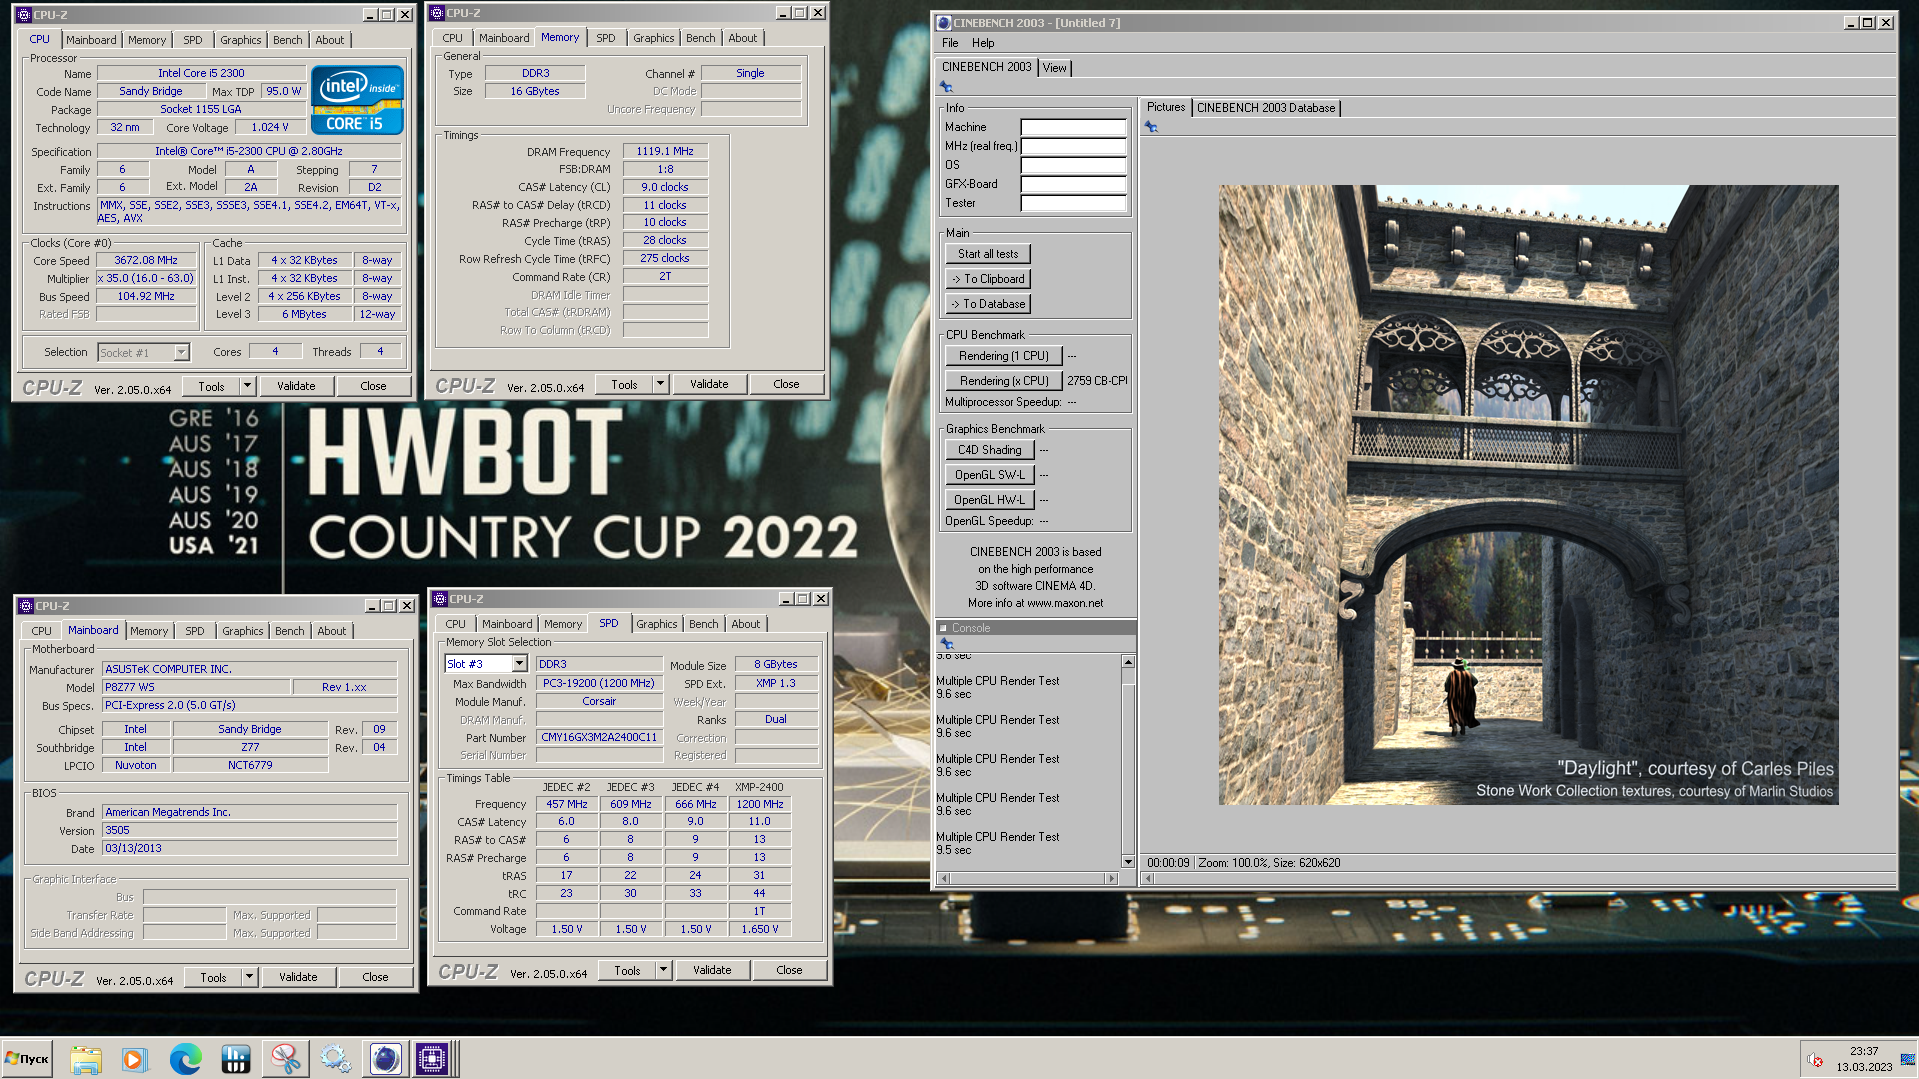Click into the Tester input field
The image size is (1919, 1079).
(1073, 203)
